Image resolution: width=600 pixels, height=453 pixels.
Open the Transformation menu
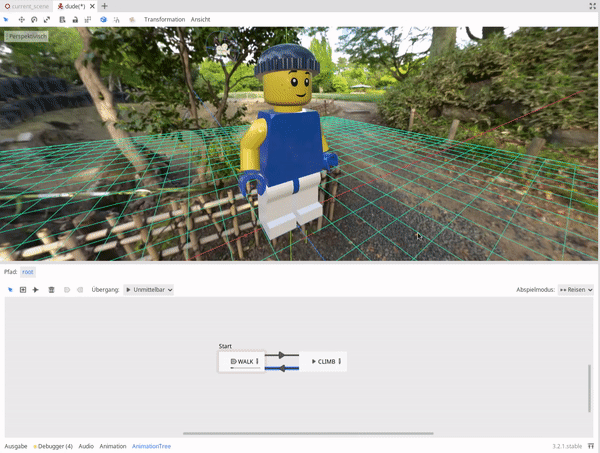click(165, 20)
